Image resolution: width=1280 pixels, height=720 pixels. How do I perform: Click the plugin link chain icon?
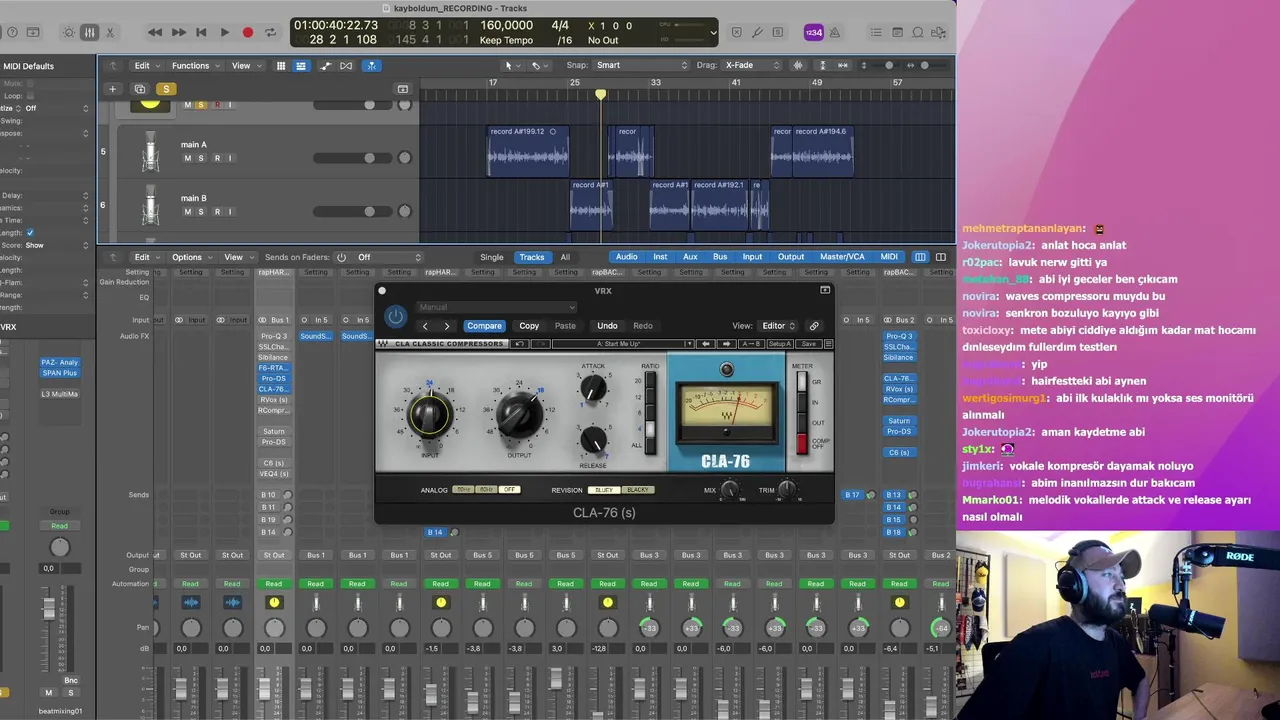coord(814,326)
